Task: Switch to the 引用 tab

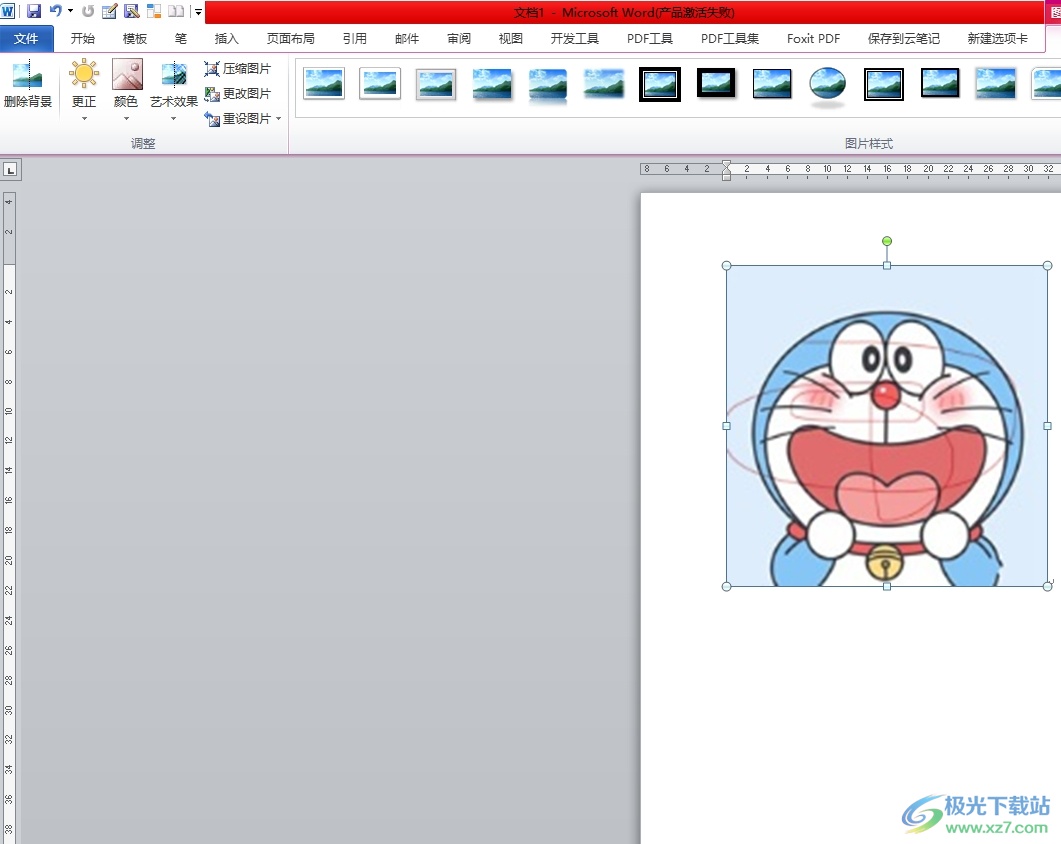Action: coord(355,39)
